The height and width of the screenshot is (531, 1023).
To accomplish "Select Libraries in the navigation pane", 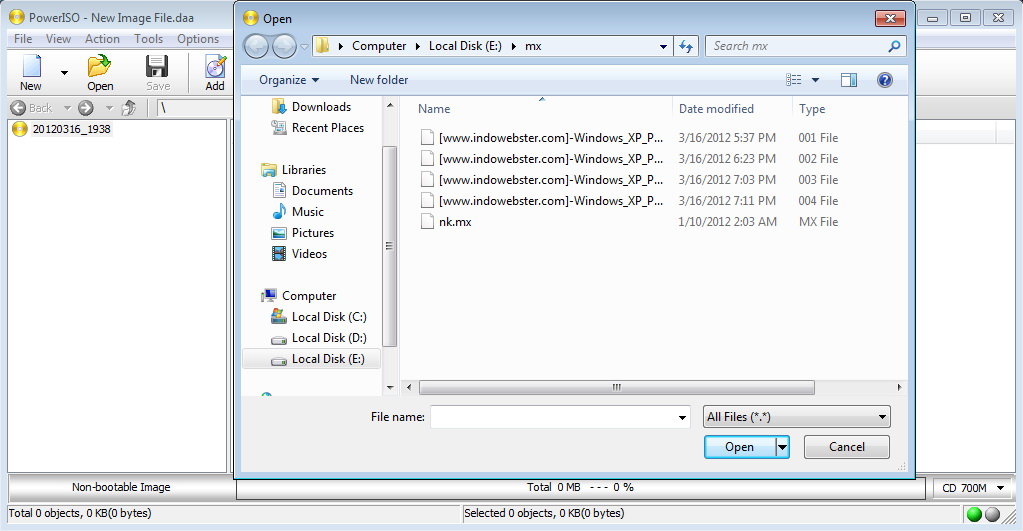I will coord(294,170).
